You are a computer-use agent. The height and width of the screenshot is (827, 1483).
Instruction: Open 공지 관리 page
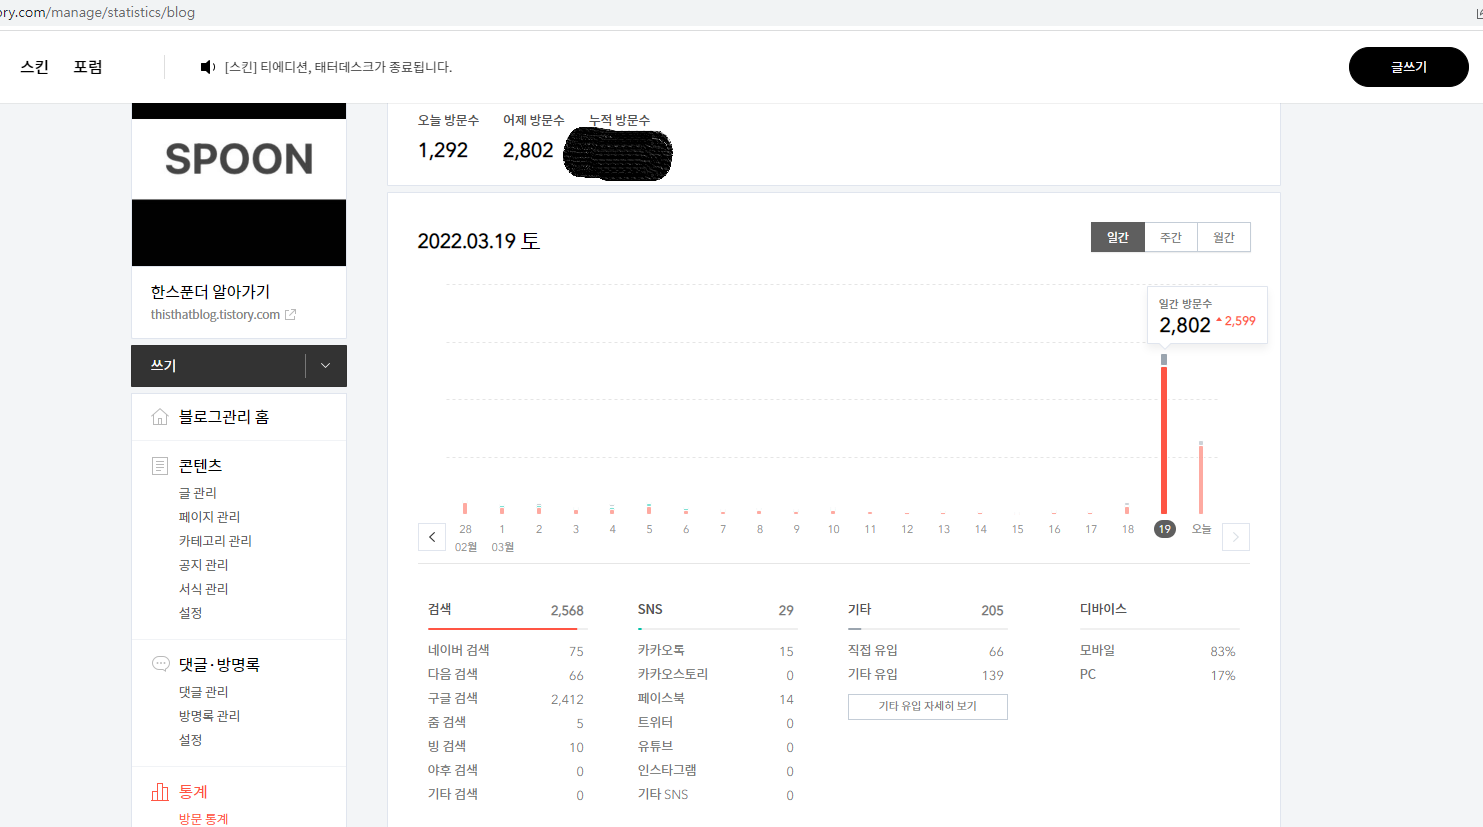[x=203, y=565]
